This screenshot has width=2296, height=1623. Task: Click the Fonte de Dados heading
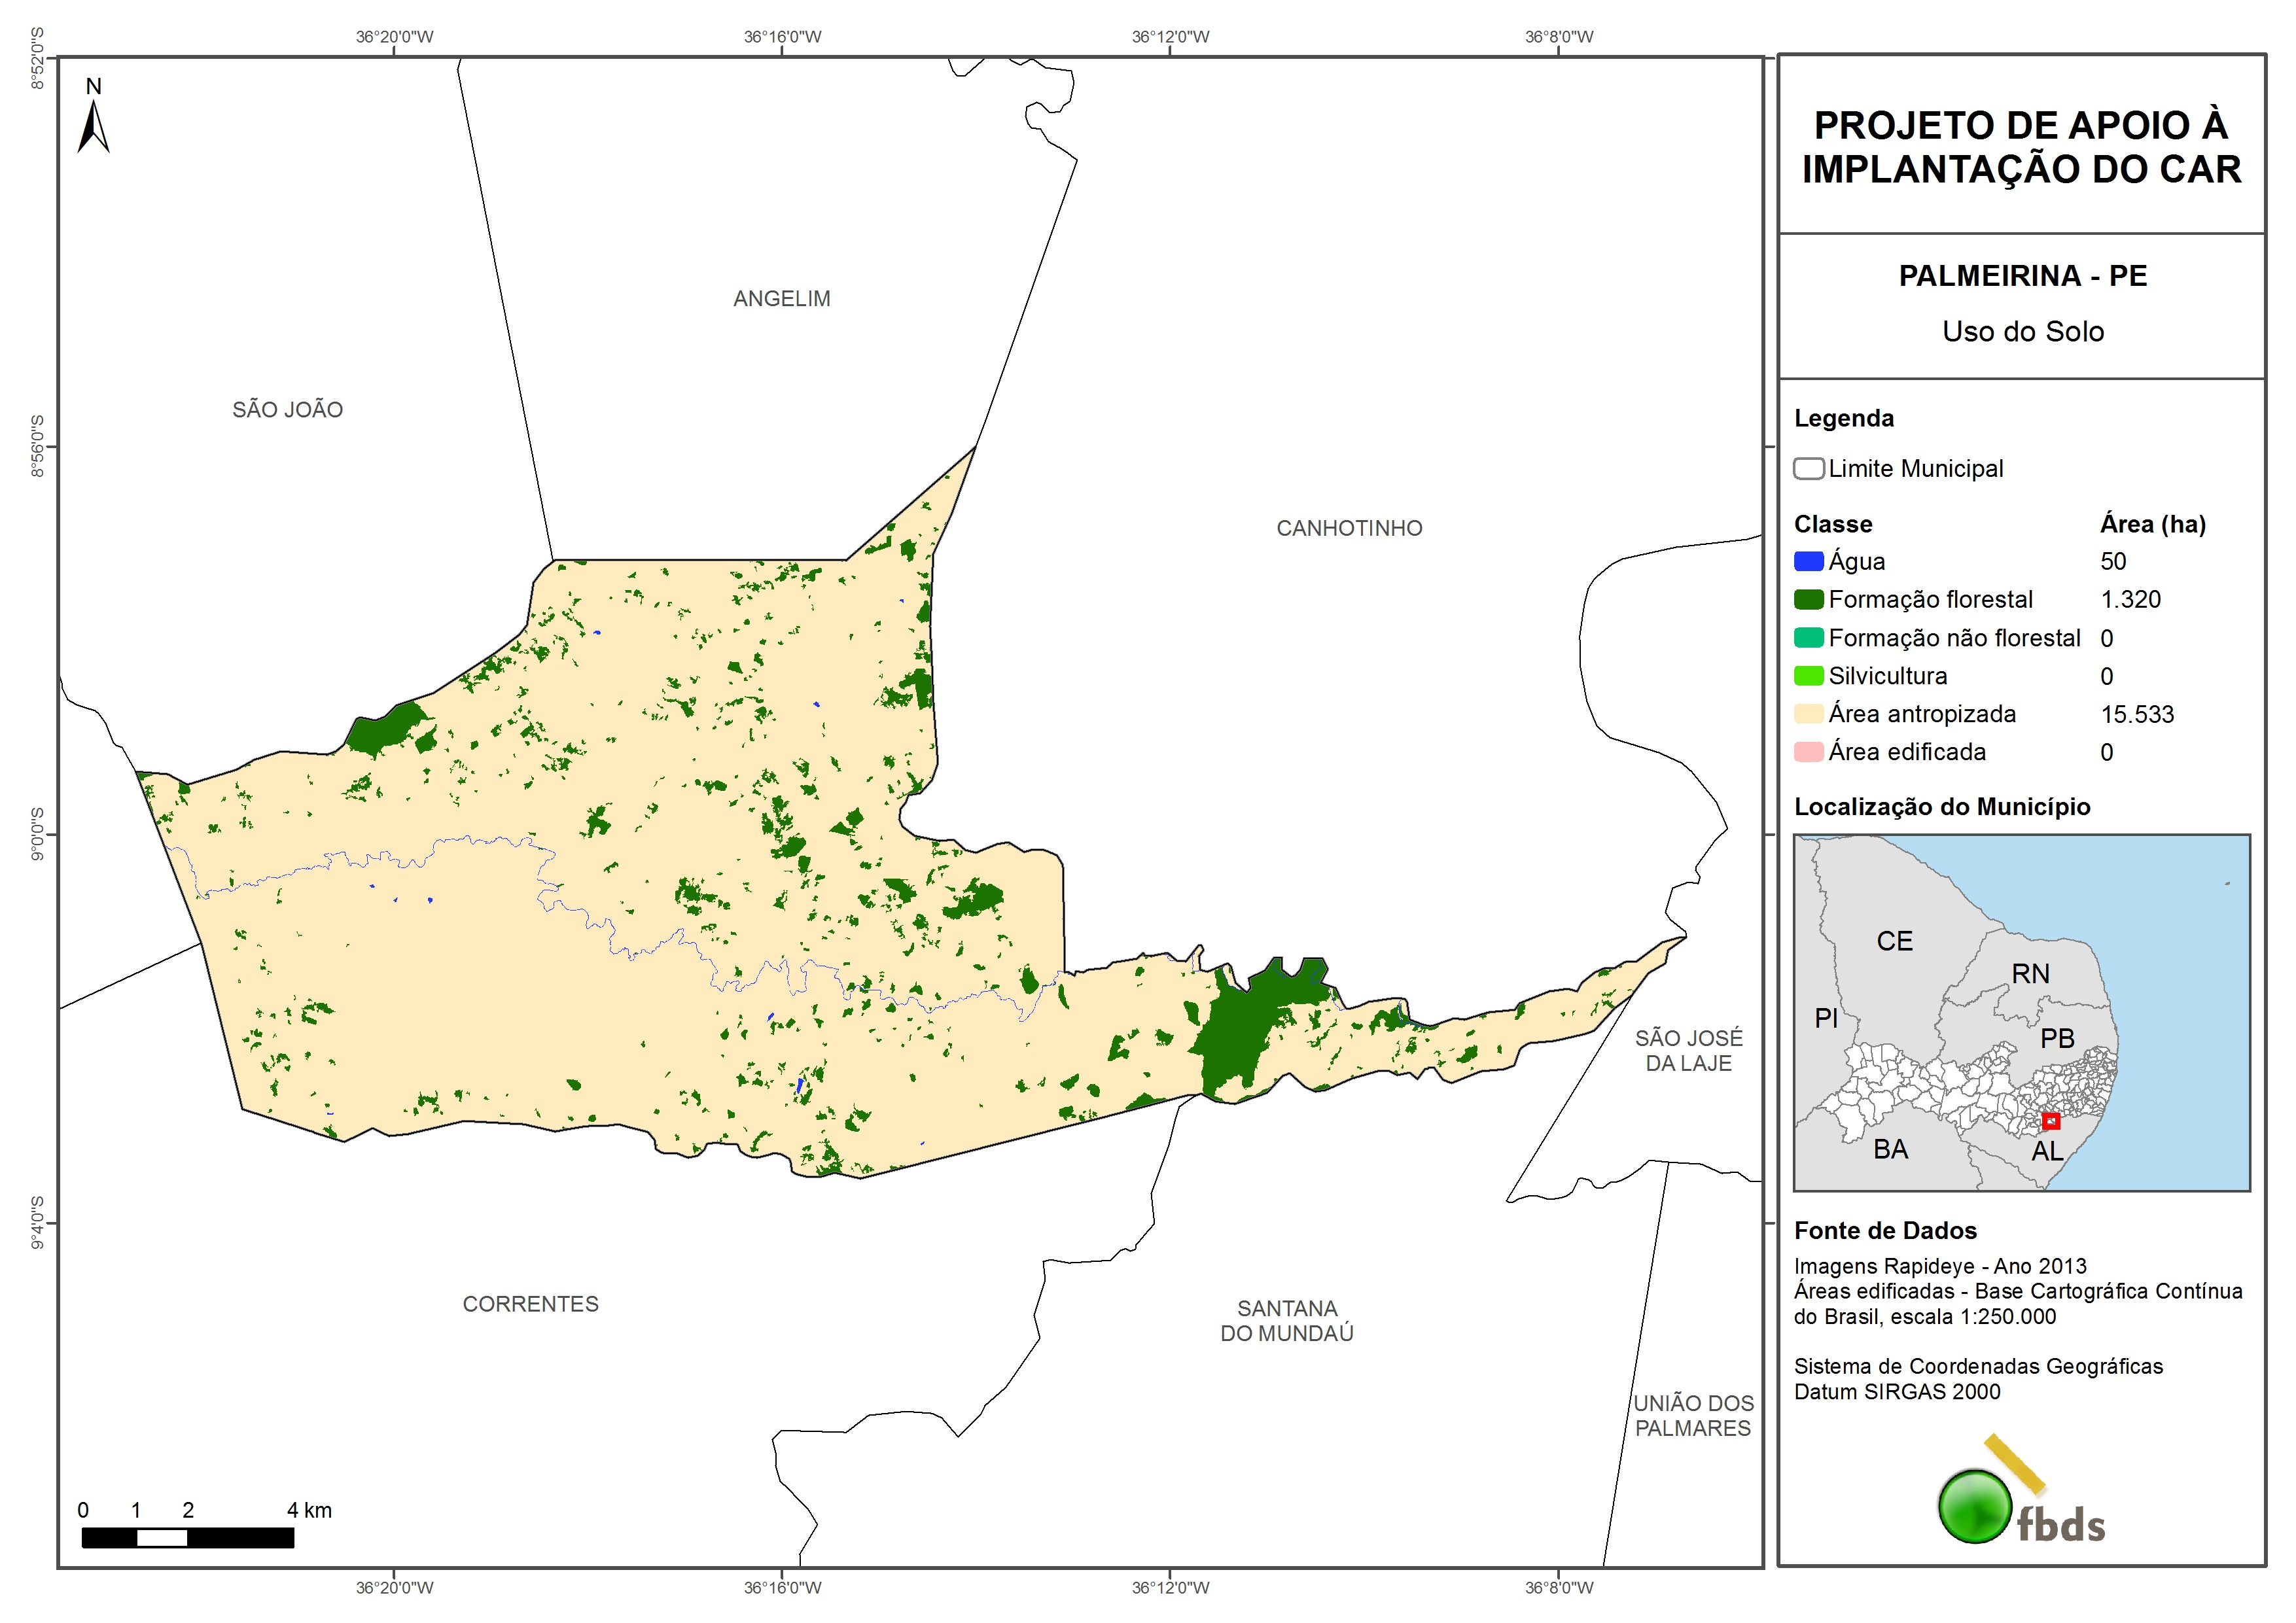click(x=1885, y=1231)
